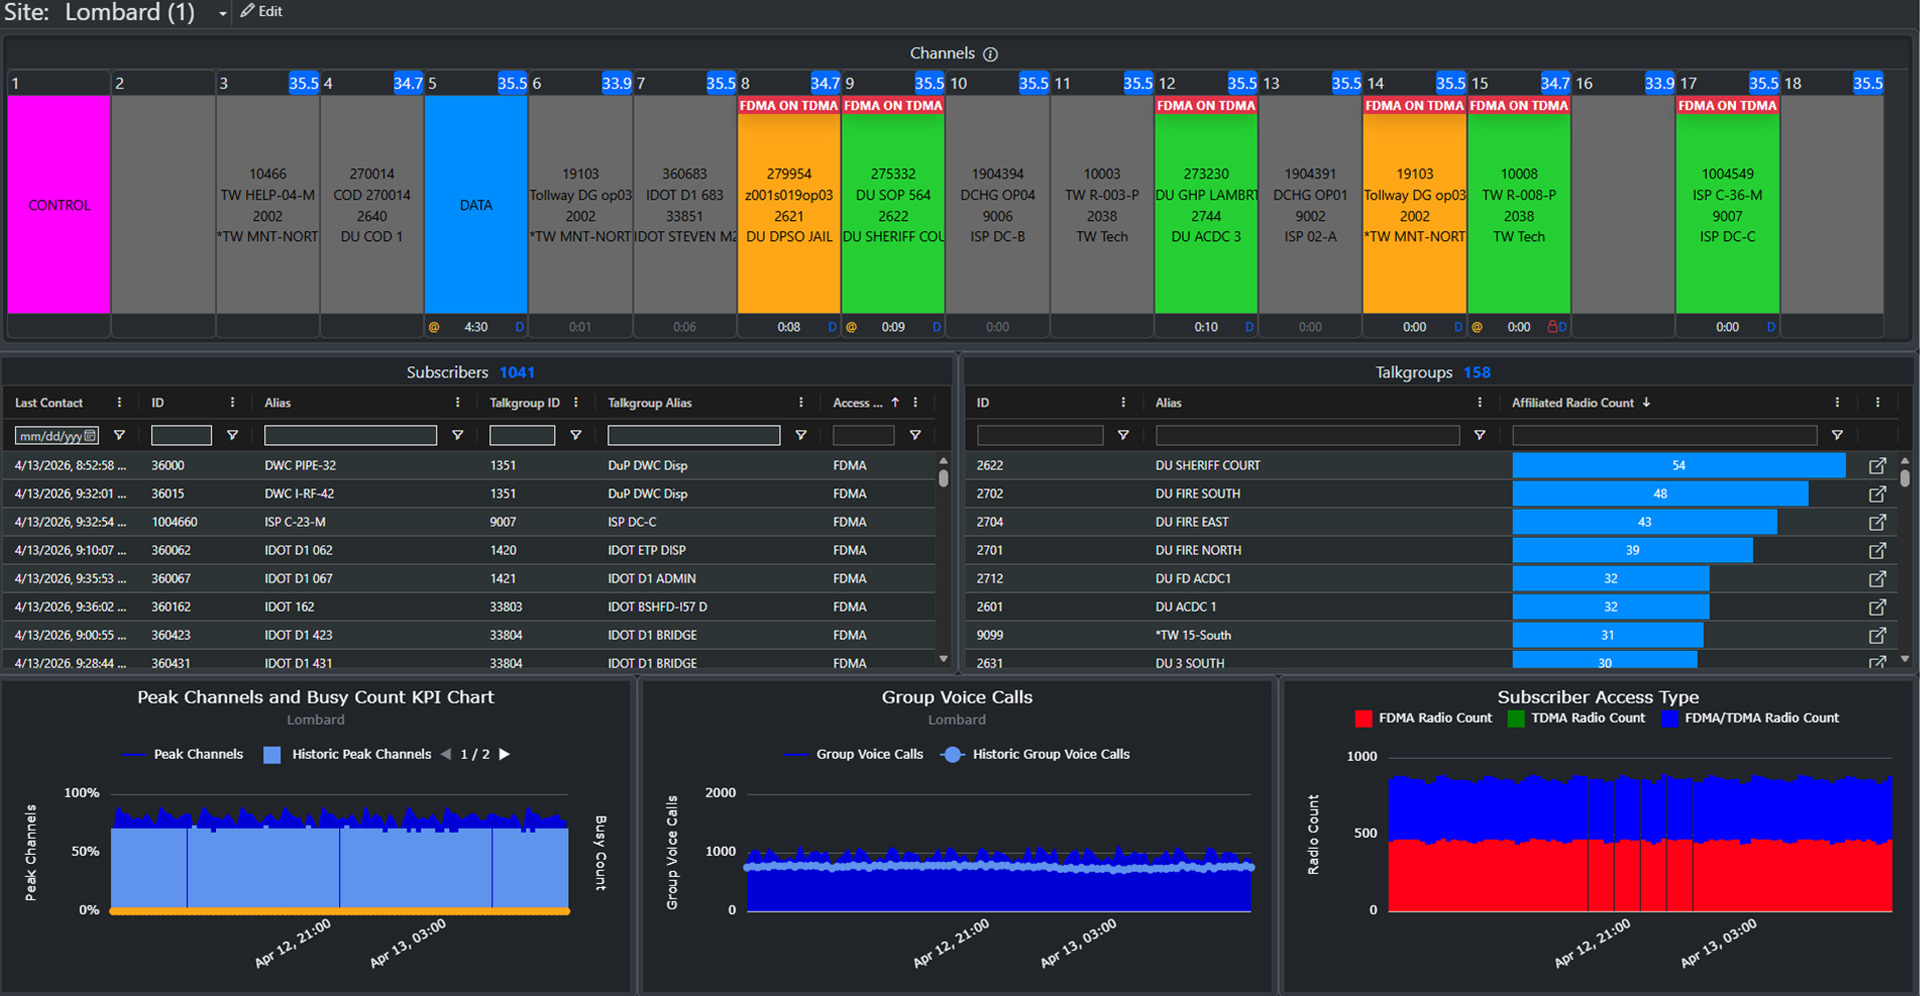Viewport: 1920px width, 996px height.
Task: Click filter icon for Talkgroup ID column
Action: click(x=576, y=436)
